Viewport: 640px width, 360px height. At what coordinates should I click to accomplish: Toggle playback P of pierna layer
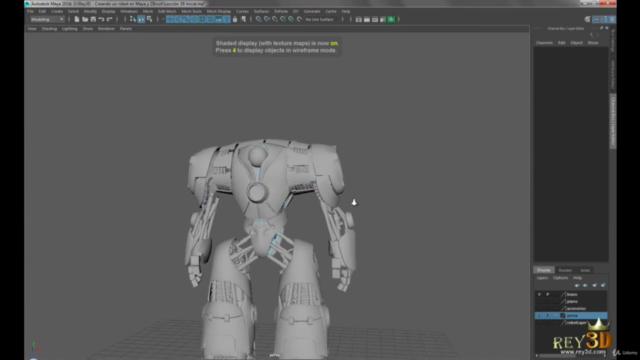(x=547, y=316)
